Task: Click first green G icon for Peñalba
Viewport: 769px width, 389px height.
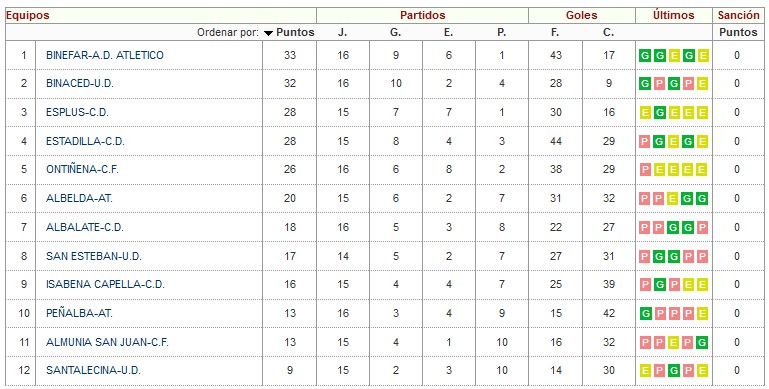Action: point(645,313)
